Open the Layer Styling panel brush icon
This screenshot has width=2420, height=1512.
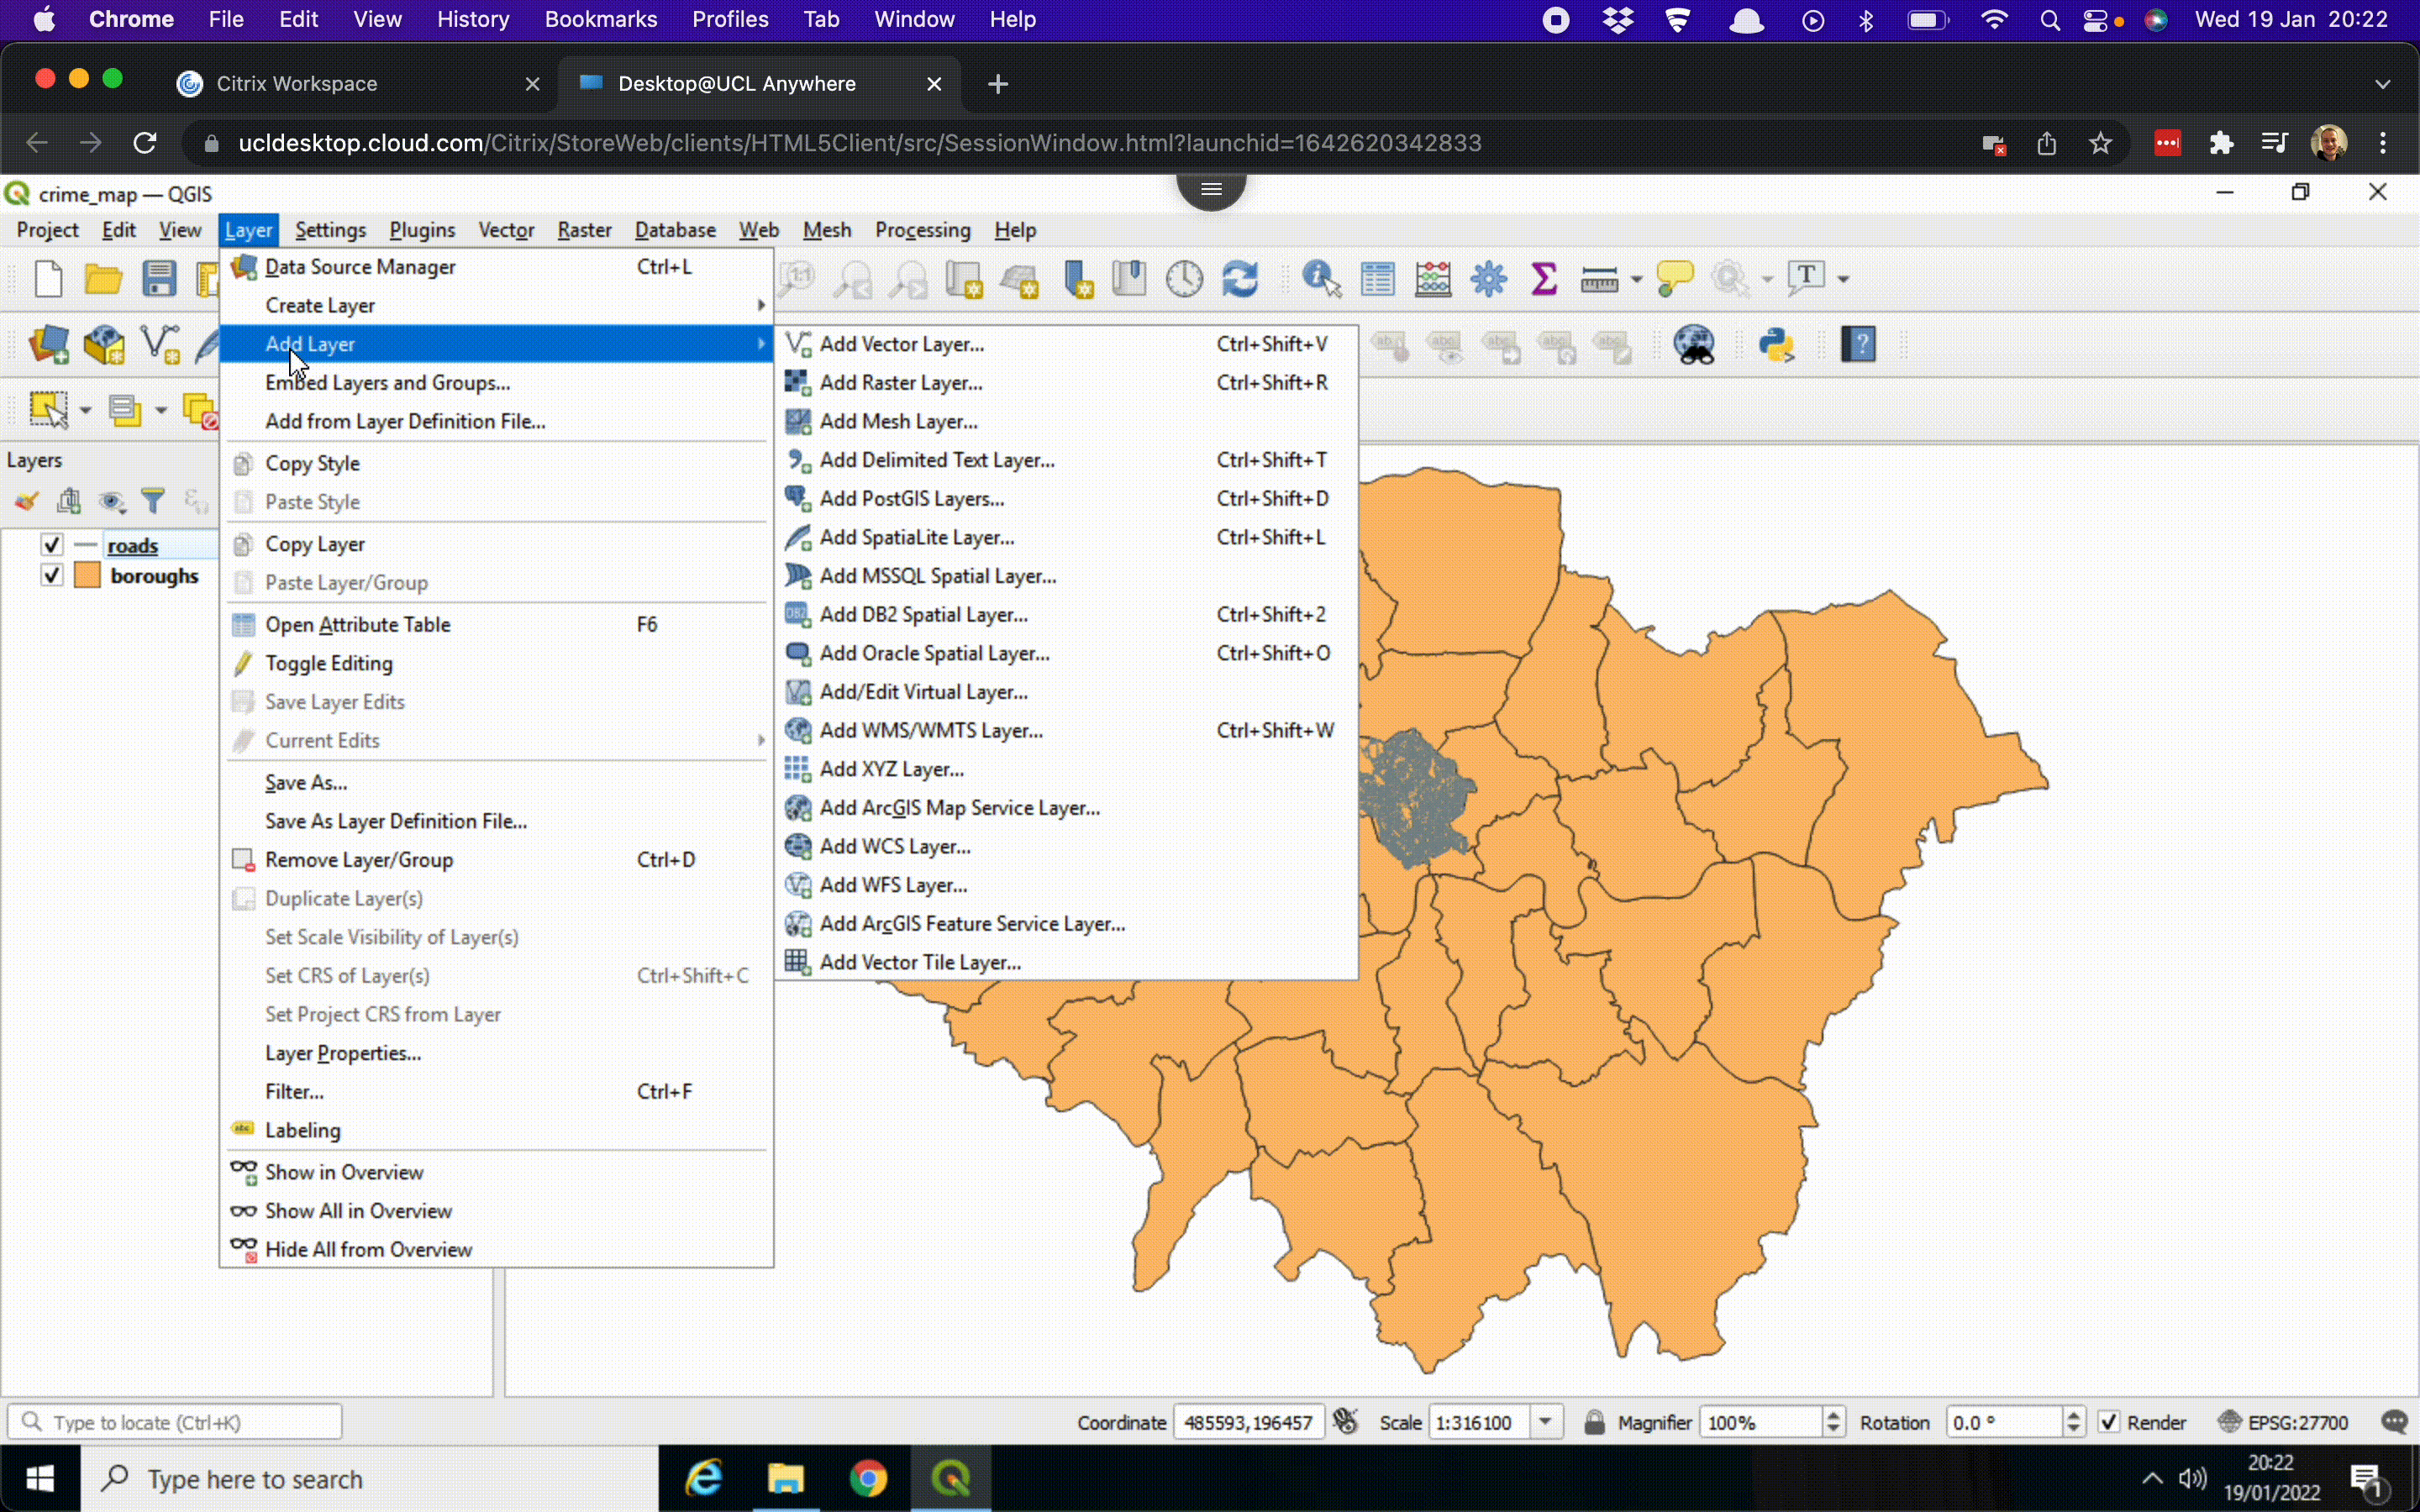(26, 501)
